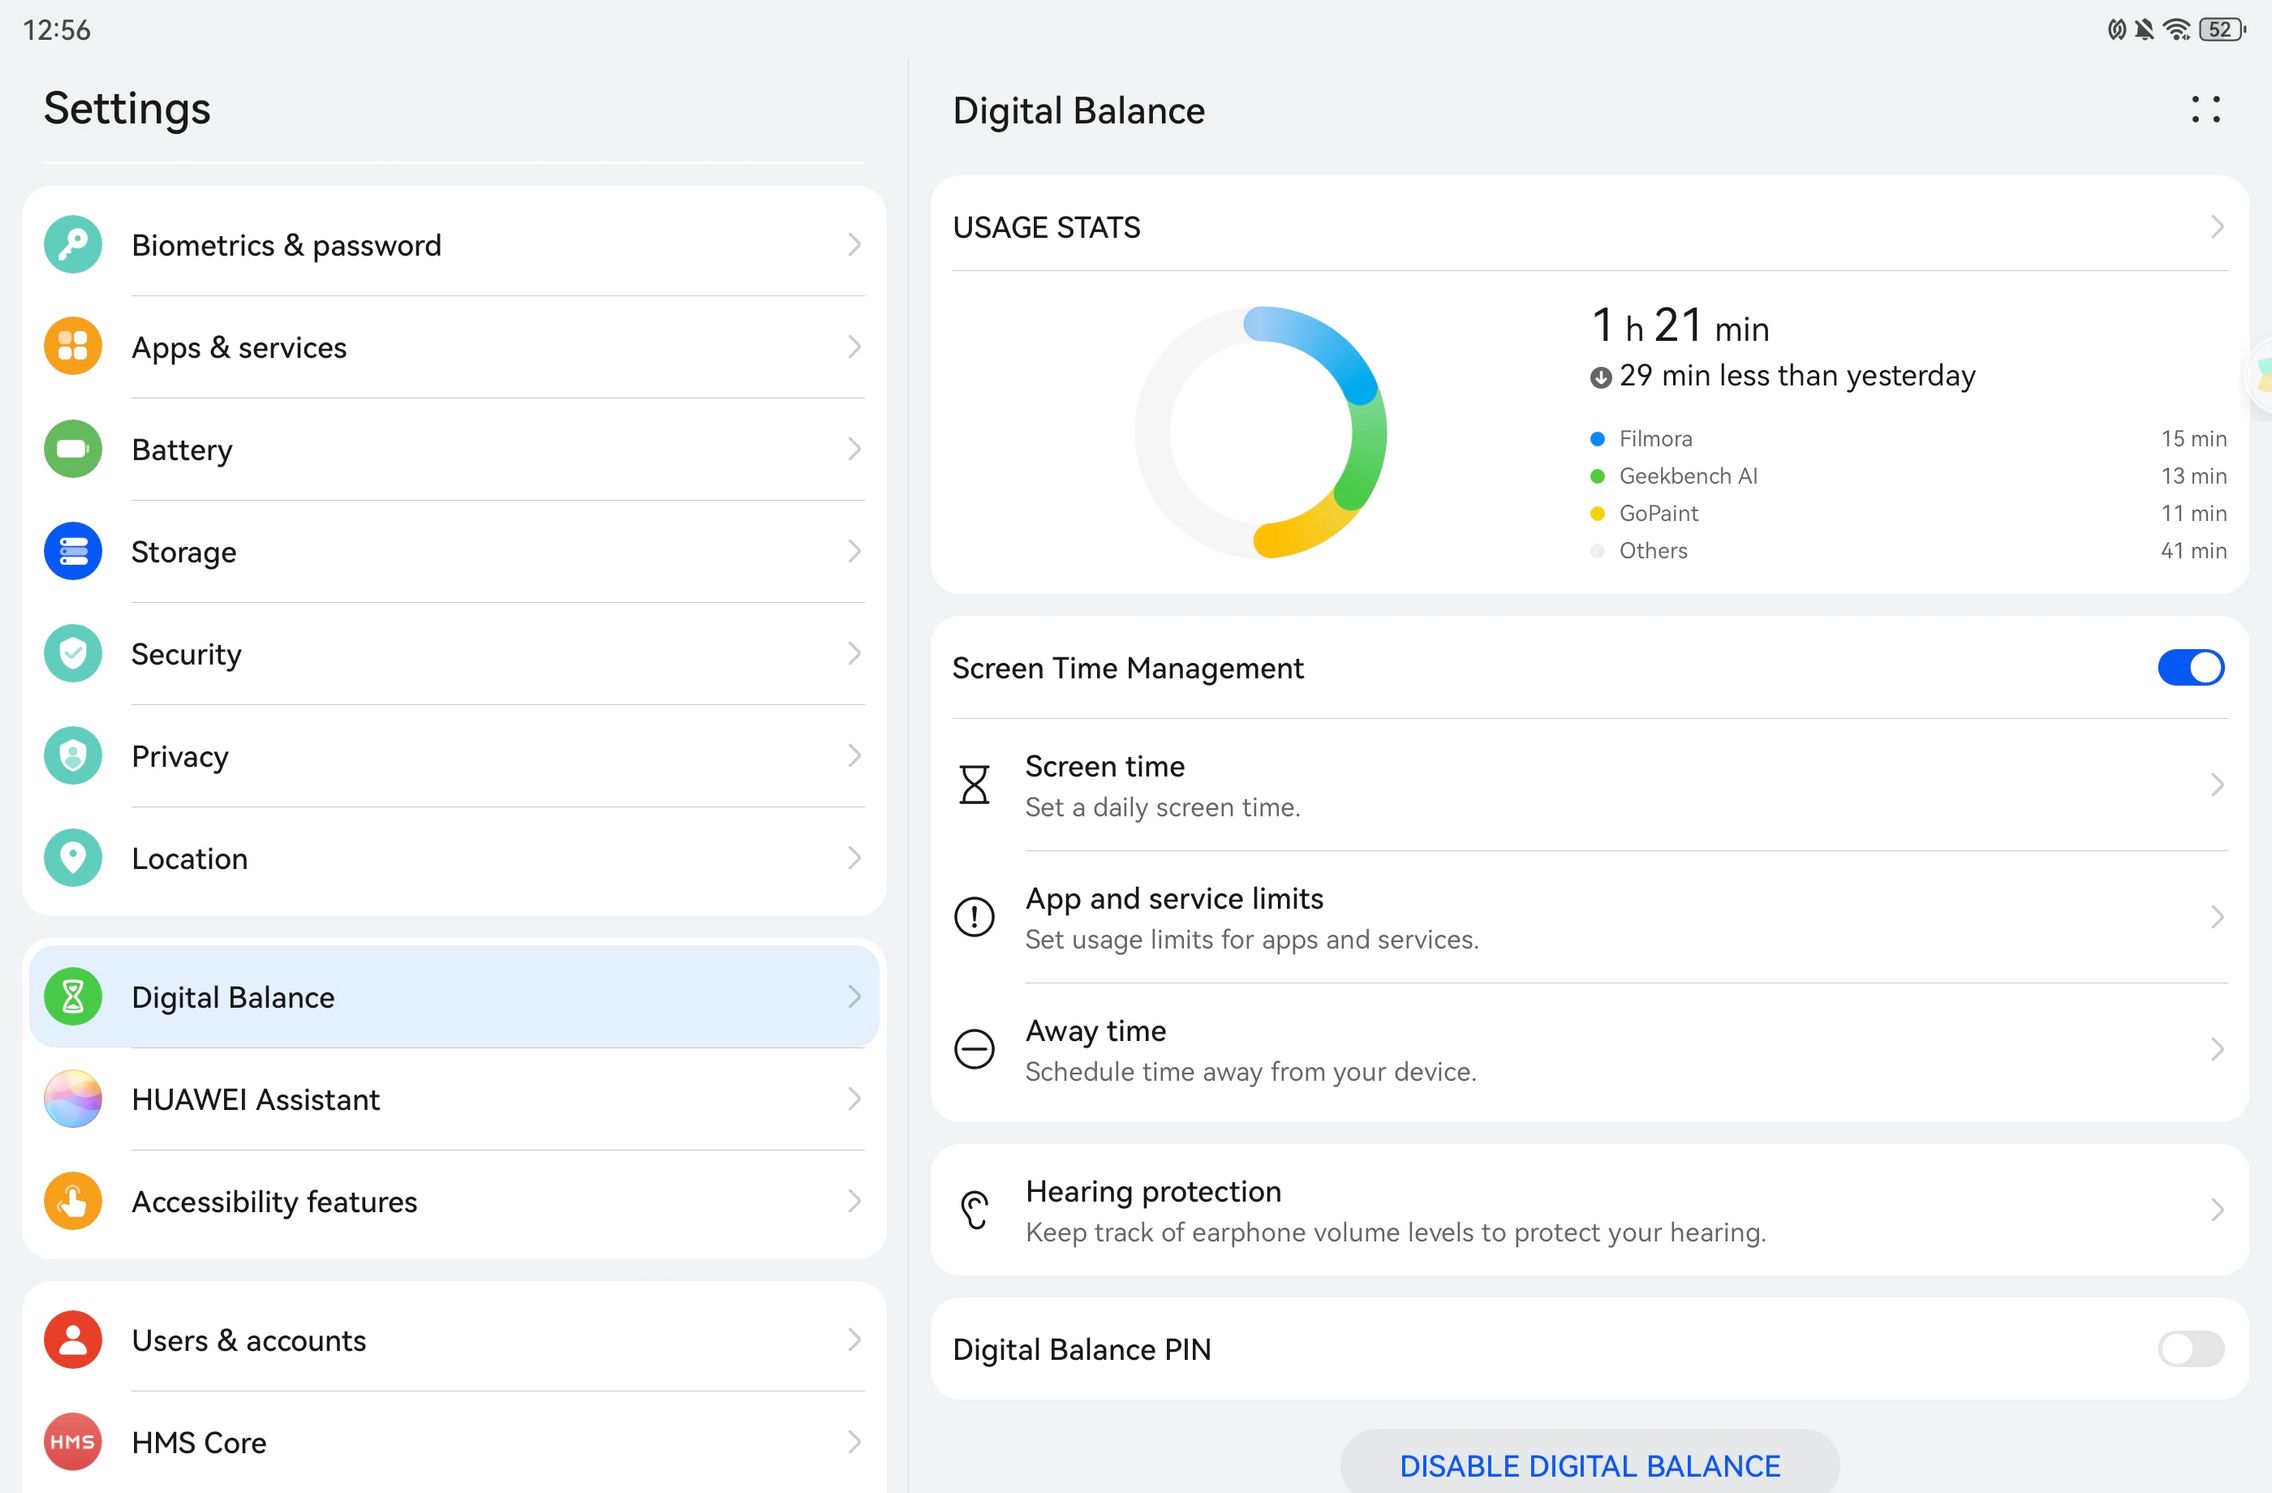Turn off Screen Time Management switch
The width and height of the screenshot is (2272, 1493).
pos(2190,668)
